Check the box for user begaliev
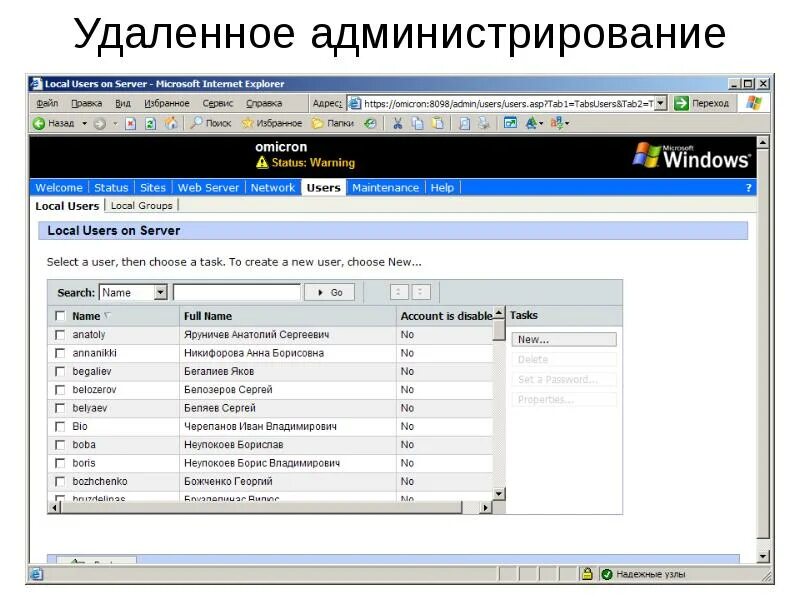800x600 pixels. click(60, 371)
